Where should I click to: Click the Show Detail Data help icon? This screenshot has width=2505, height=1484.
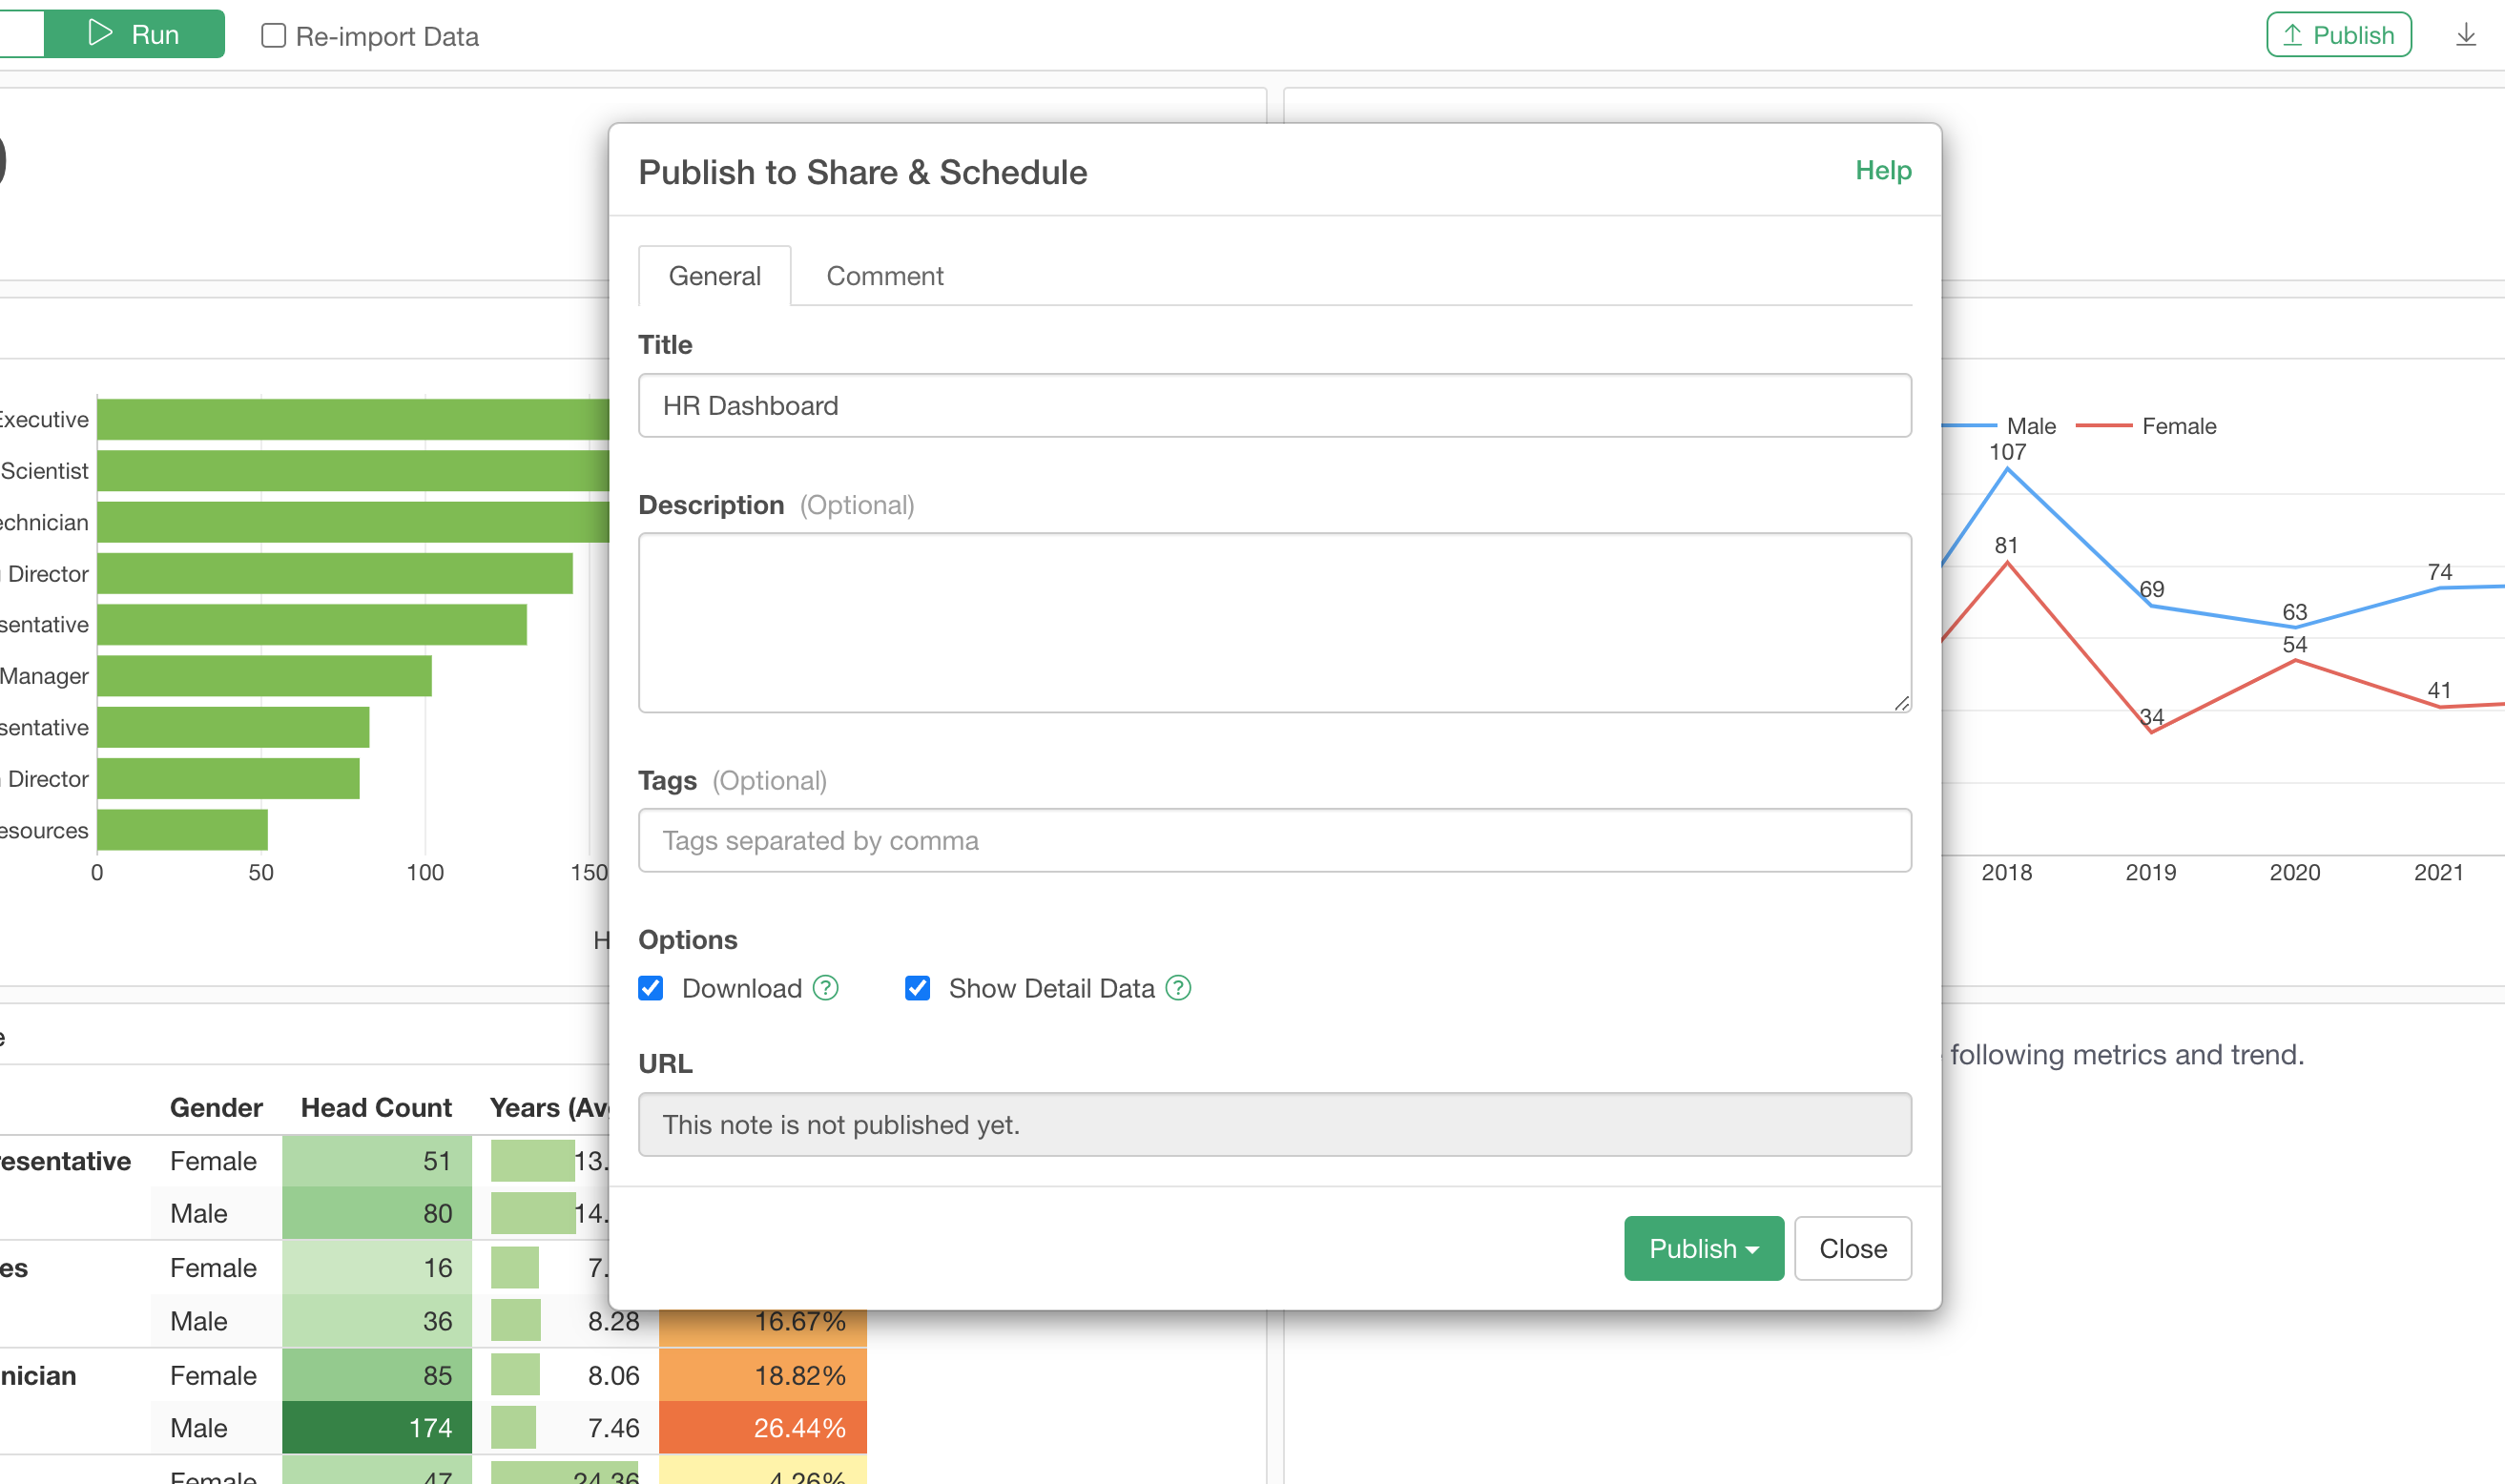tap(1178, 988)
